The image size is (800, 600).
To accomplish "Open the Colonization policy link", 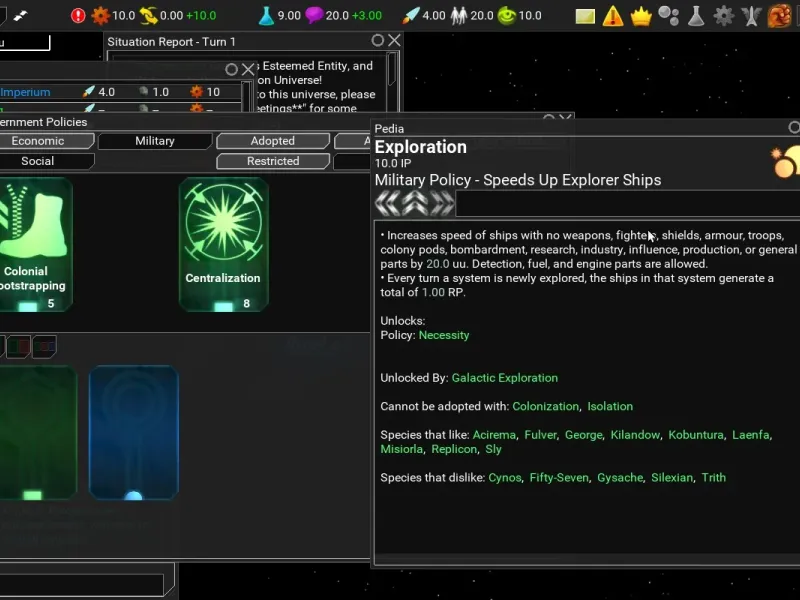I will 545,407.
